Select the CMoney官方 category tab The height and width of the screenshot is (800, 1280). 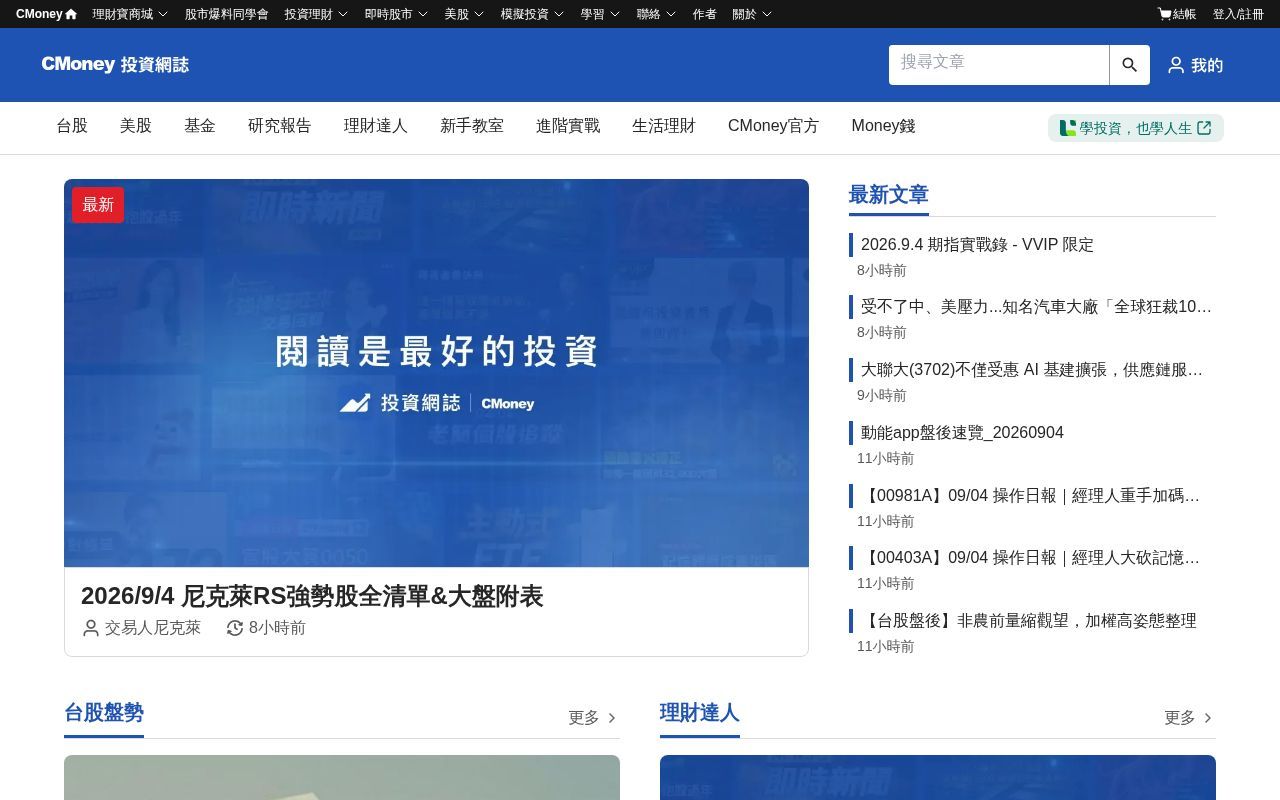click(x=773, y=126)
